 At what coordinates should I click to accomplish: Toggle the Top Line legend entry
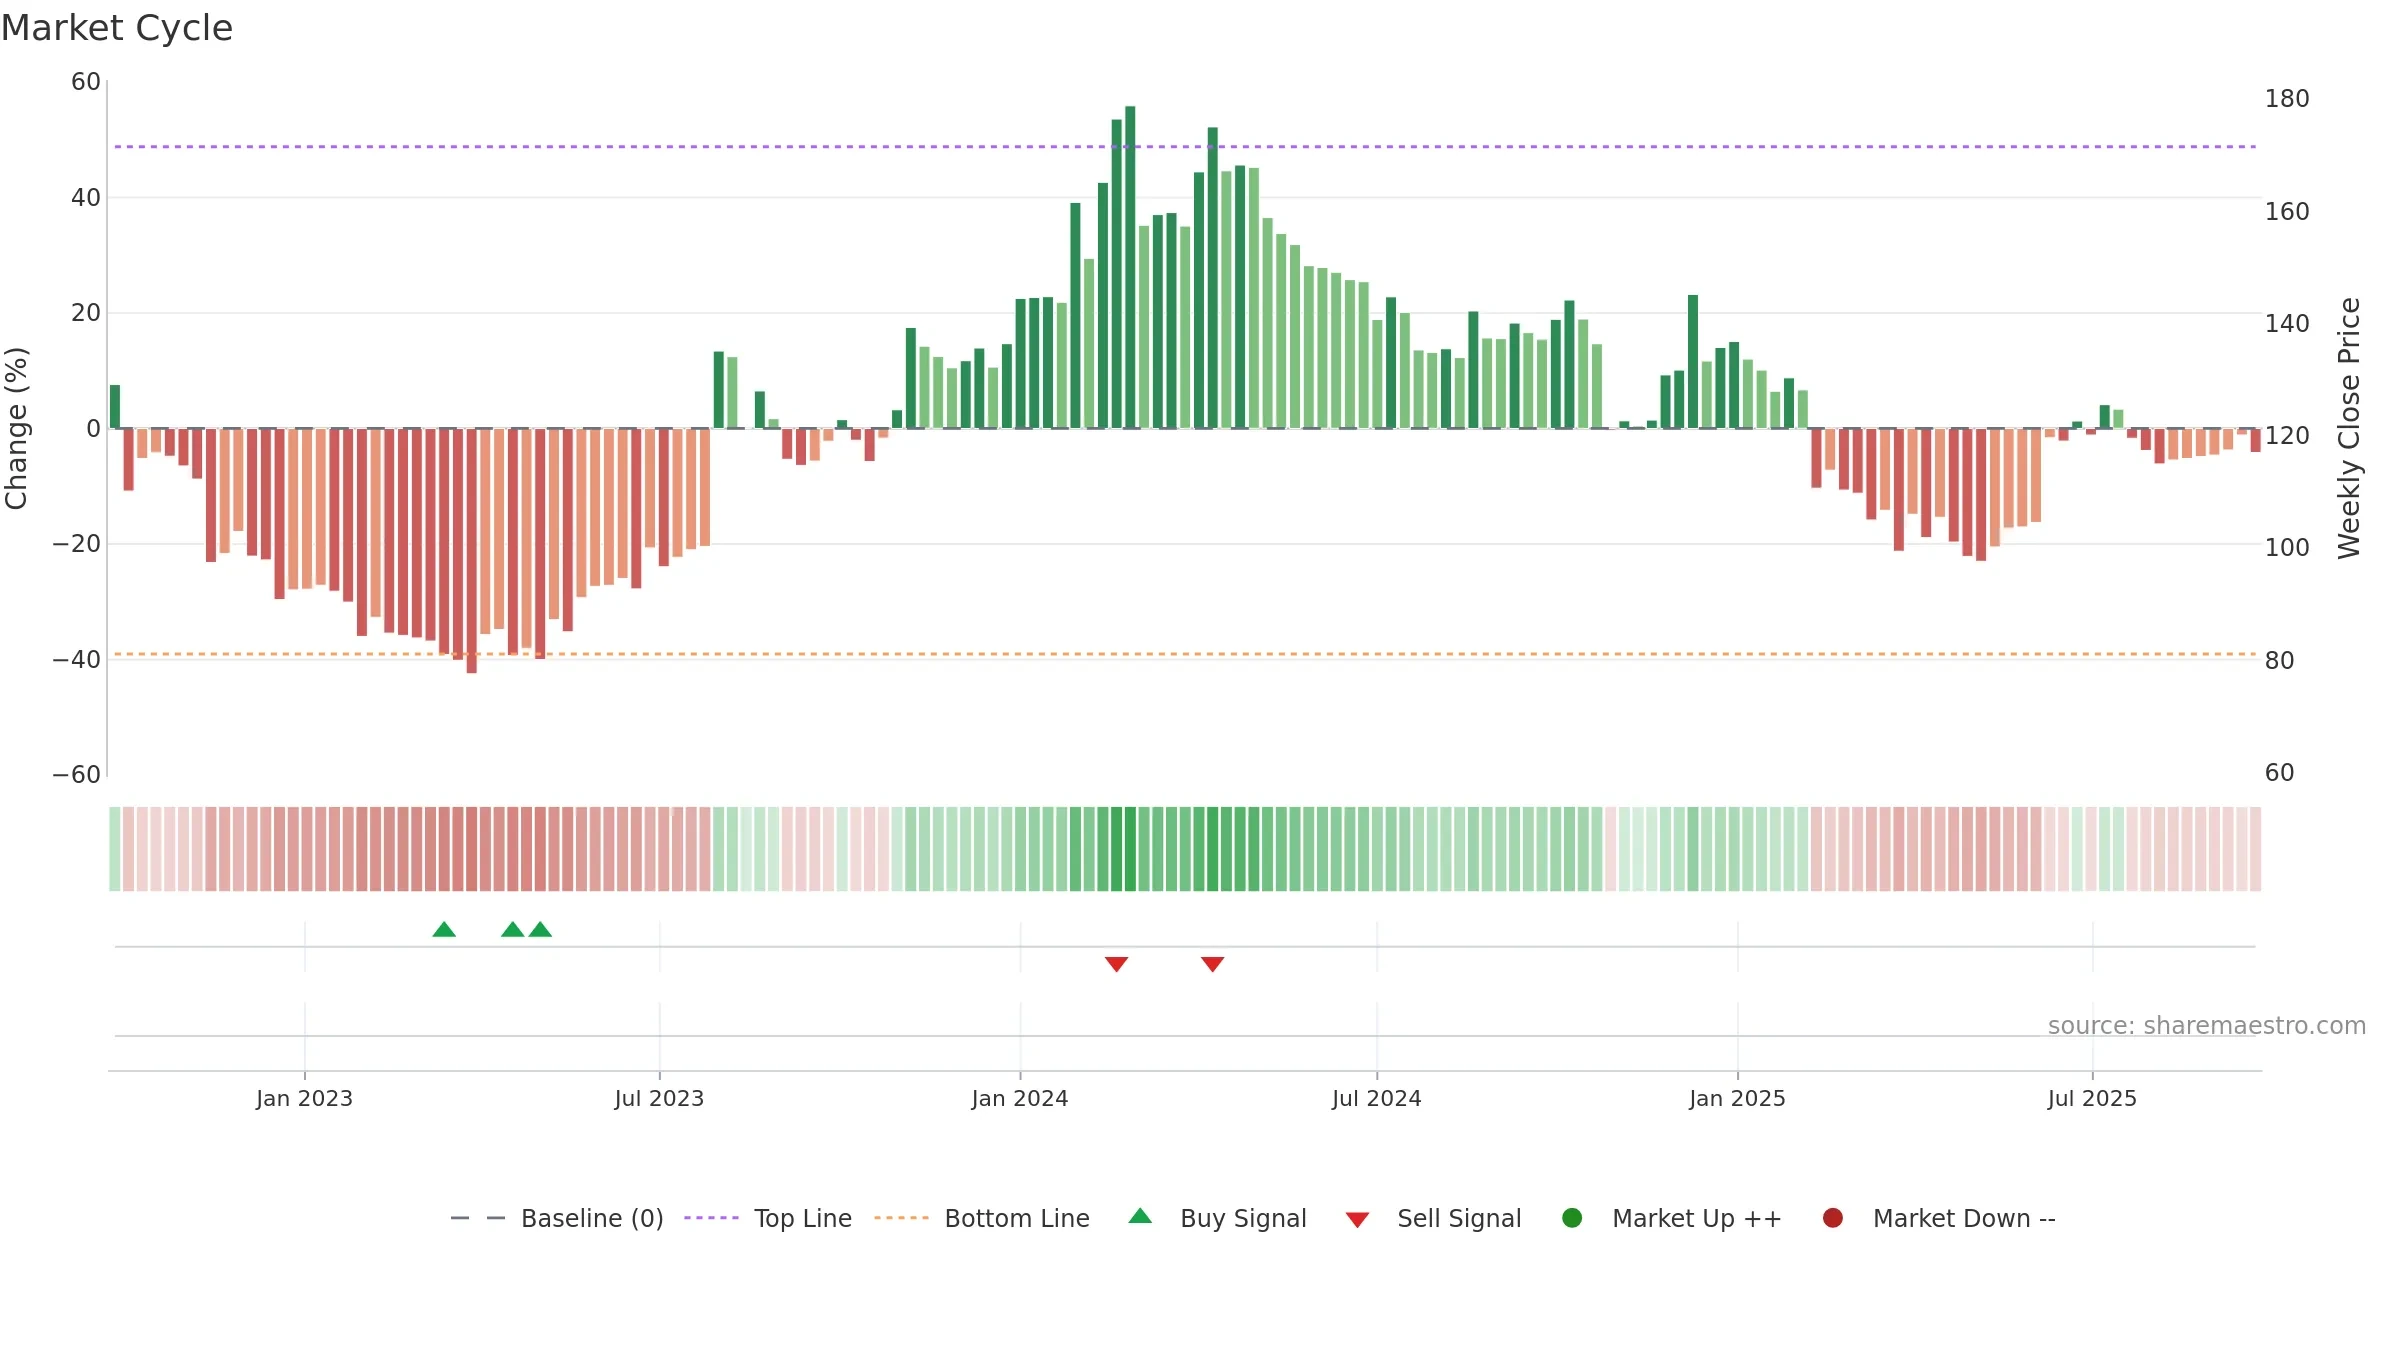click(x=767, y=1218)
